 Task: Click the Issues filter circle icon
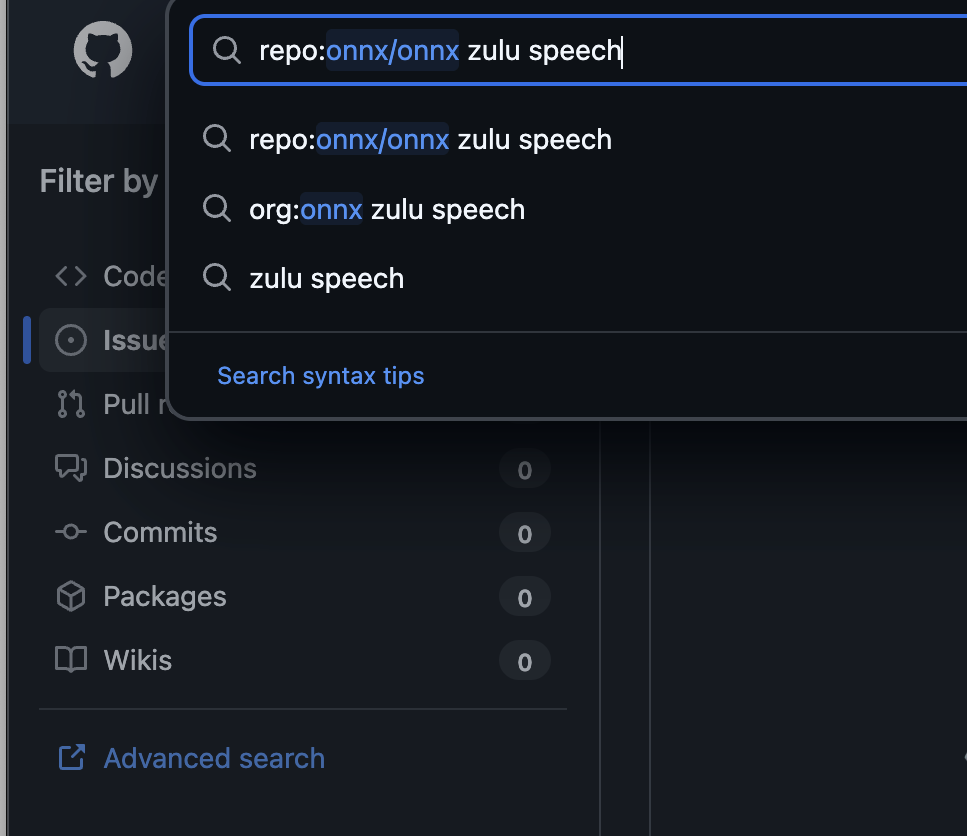point(71,340)
